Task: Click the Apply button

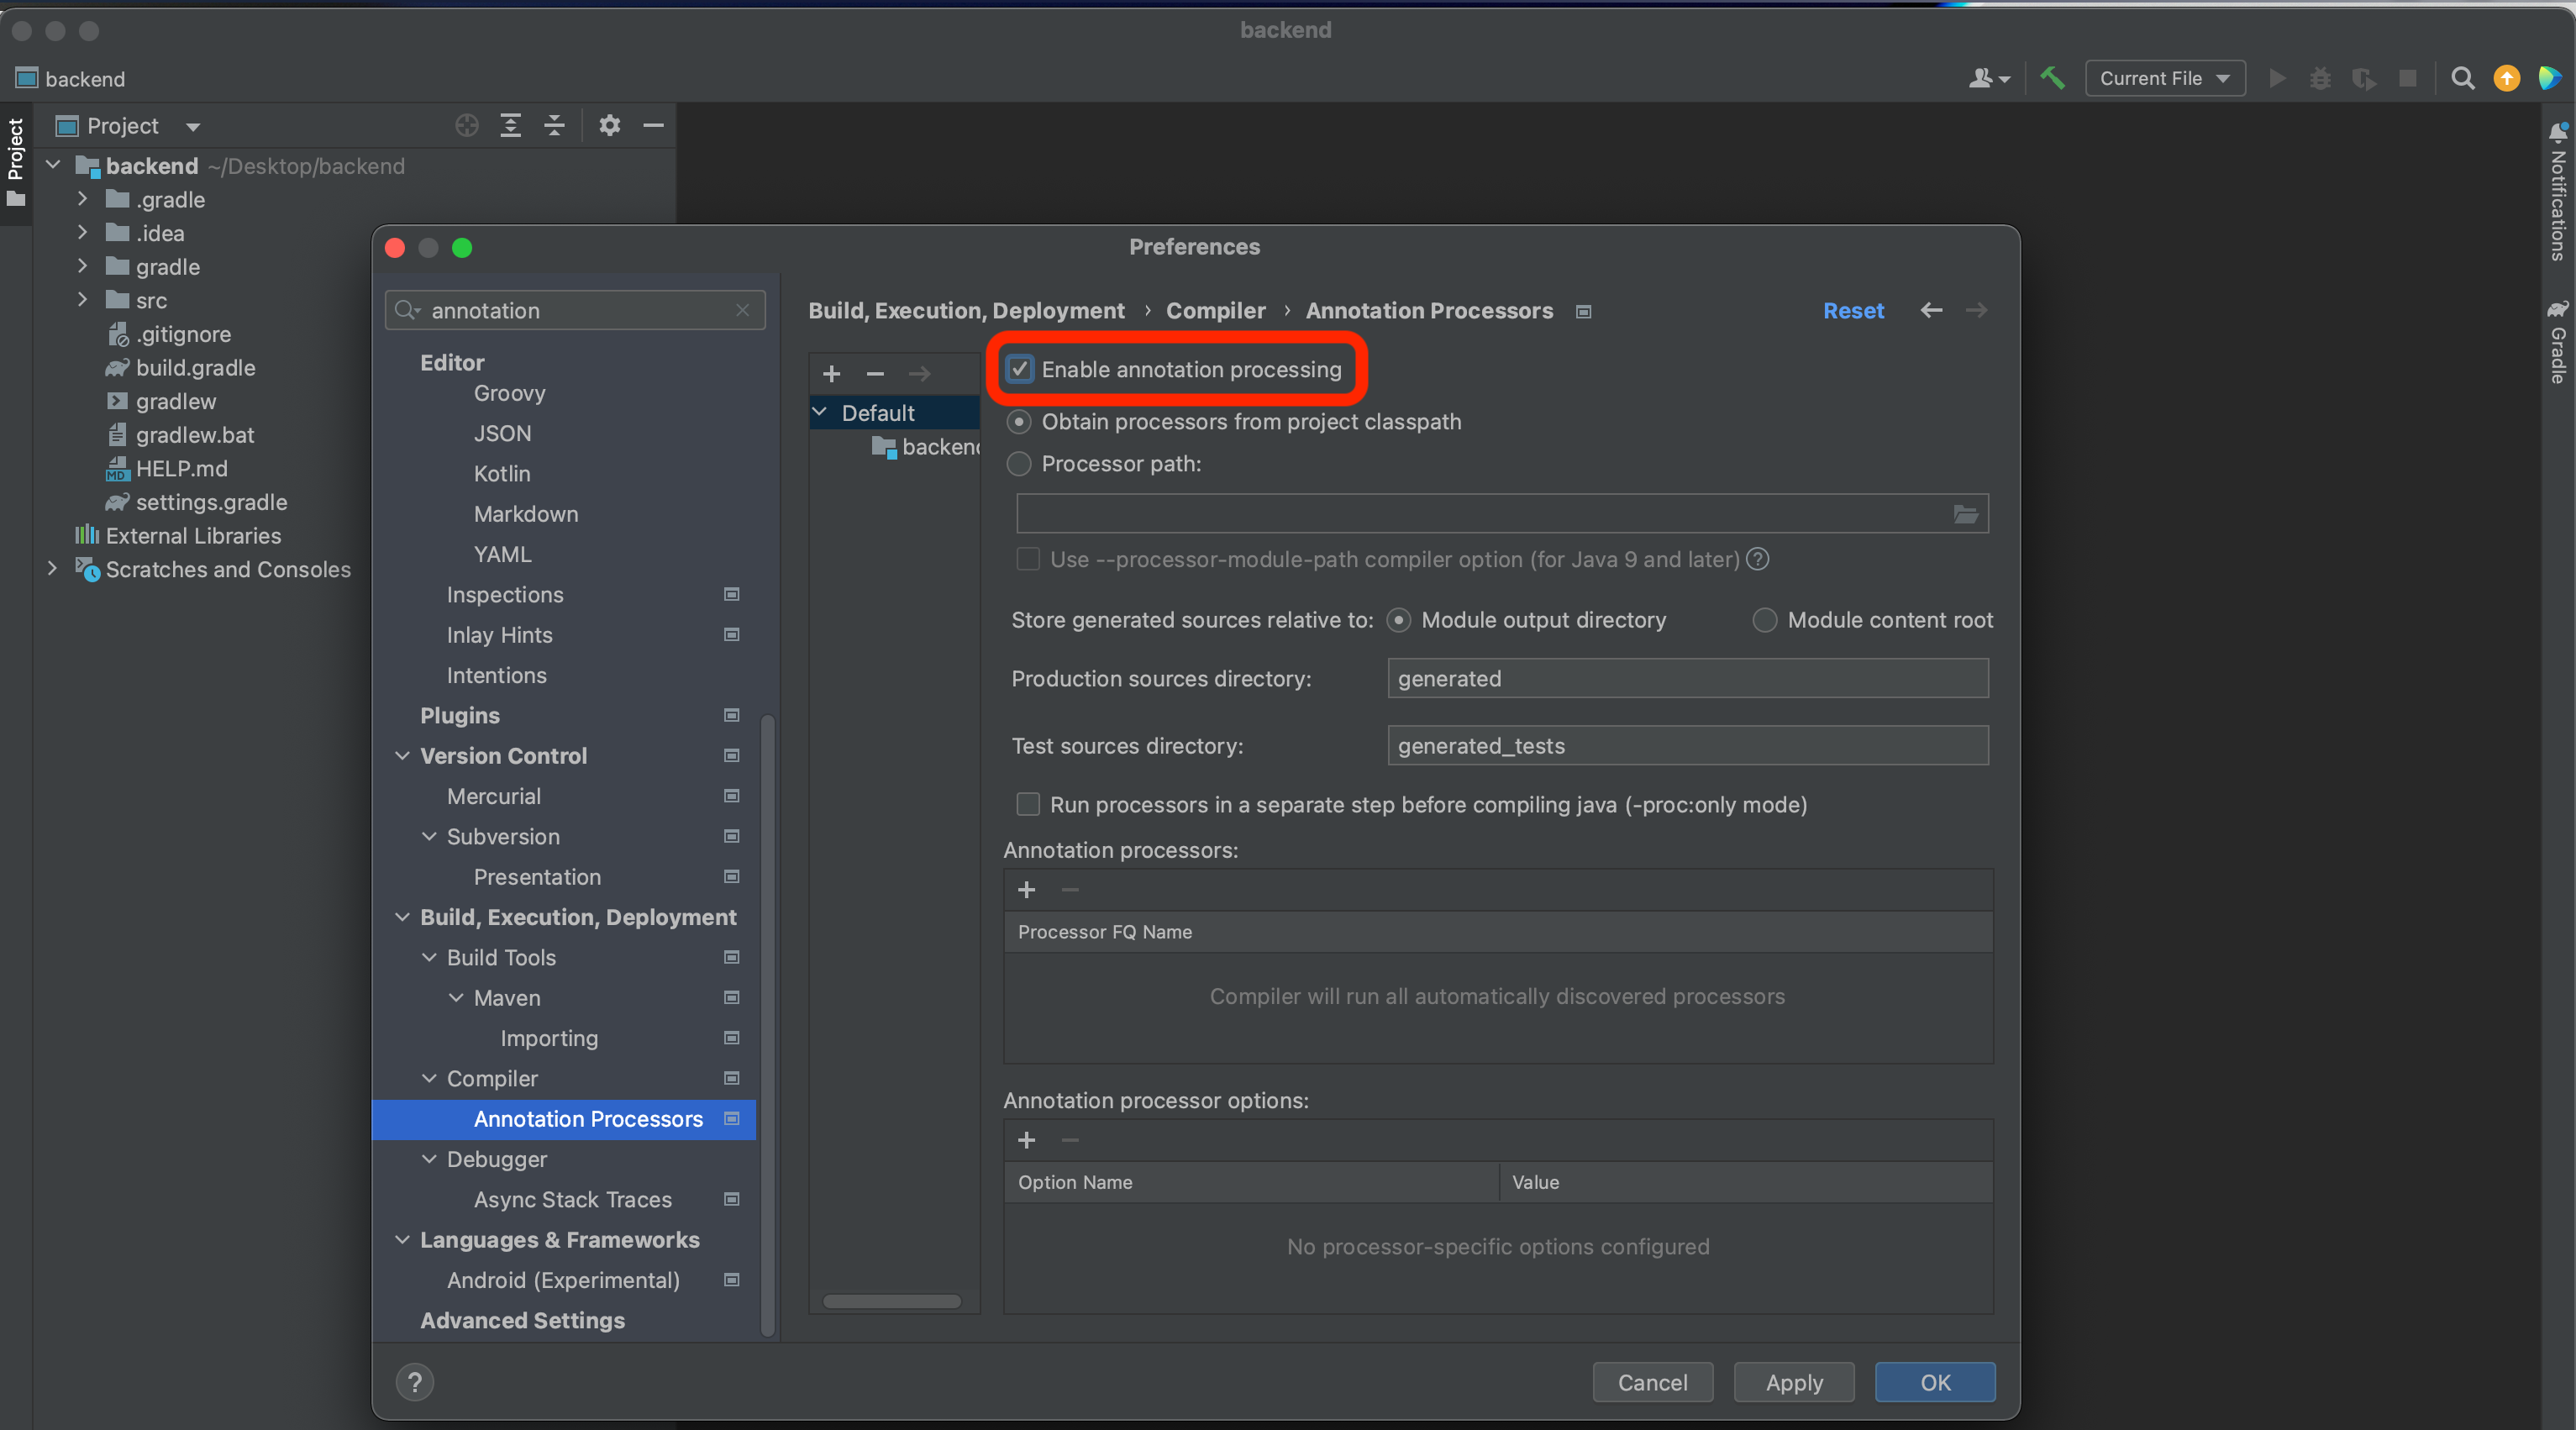Action: tap(1793, 1382)
